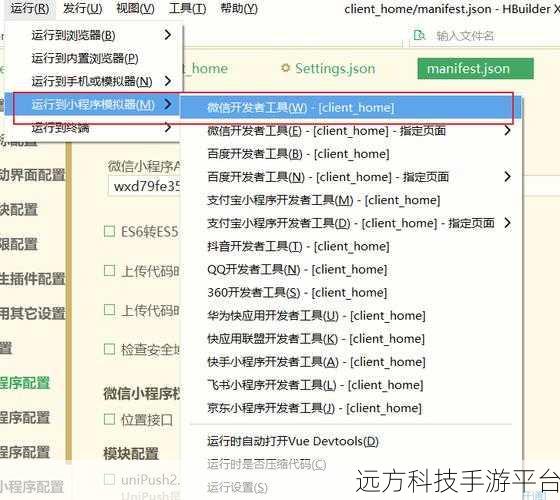Run with 京东小程序开发者工具(J)

351,408
